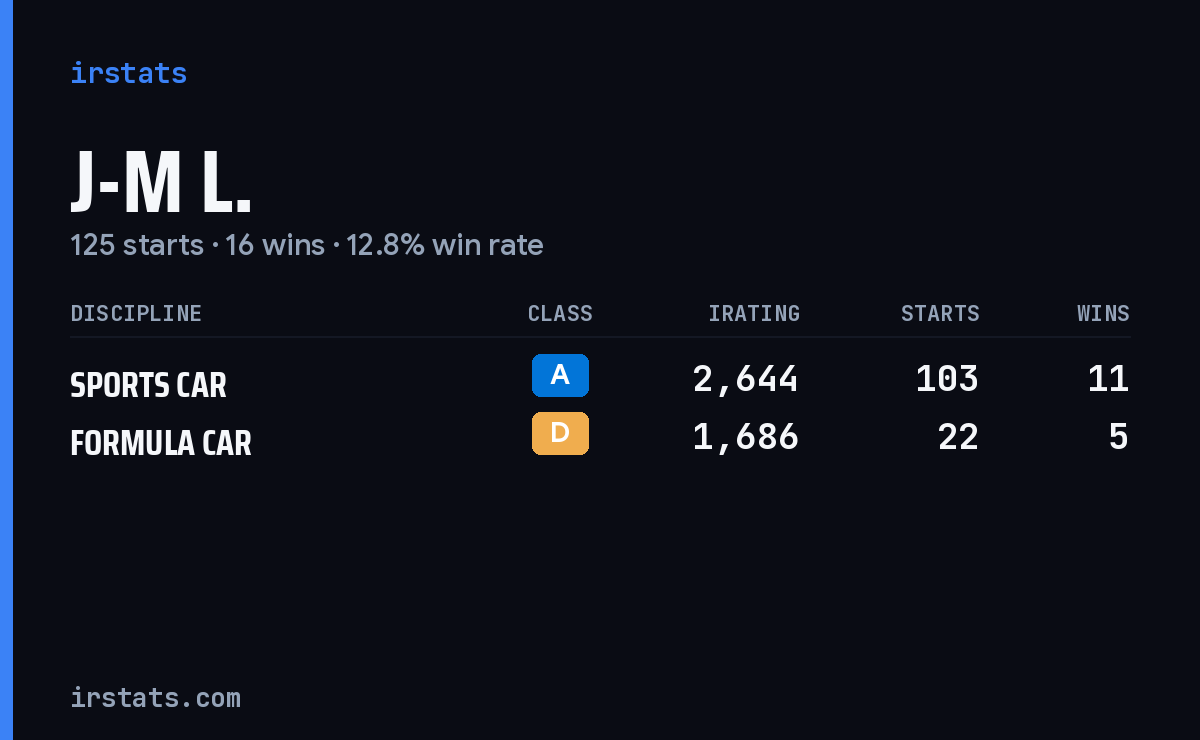
Task: Click the CLASS column header
Action: [560, 313]
